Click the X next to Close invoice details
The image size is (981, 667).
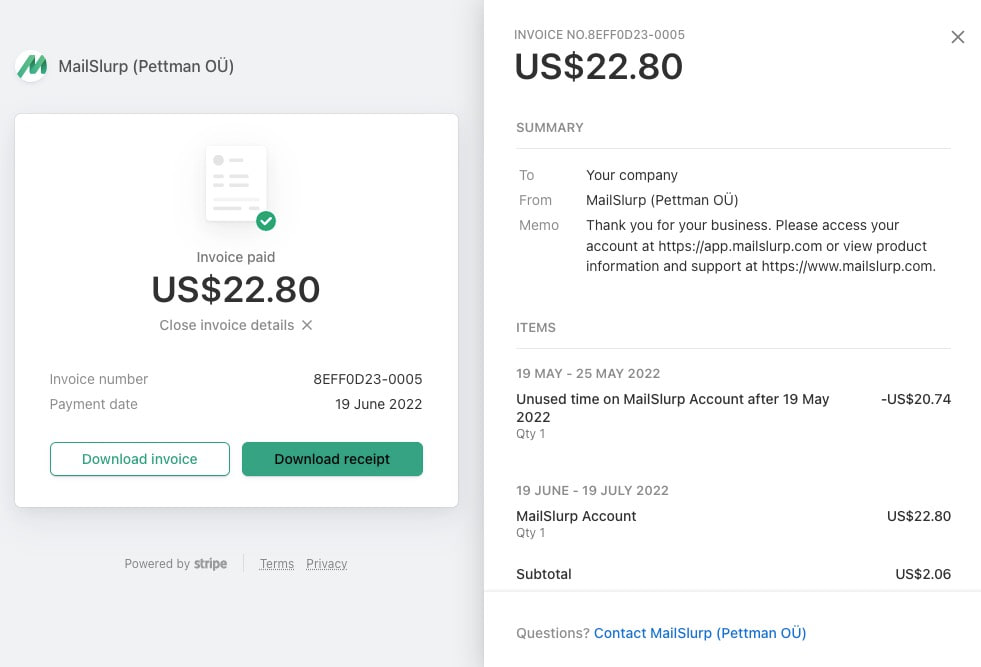click(307, 325)
